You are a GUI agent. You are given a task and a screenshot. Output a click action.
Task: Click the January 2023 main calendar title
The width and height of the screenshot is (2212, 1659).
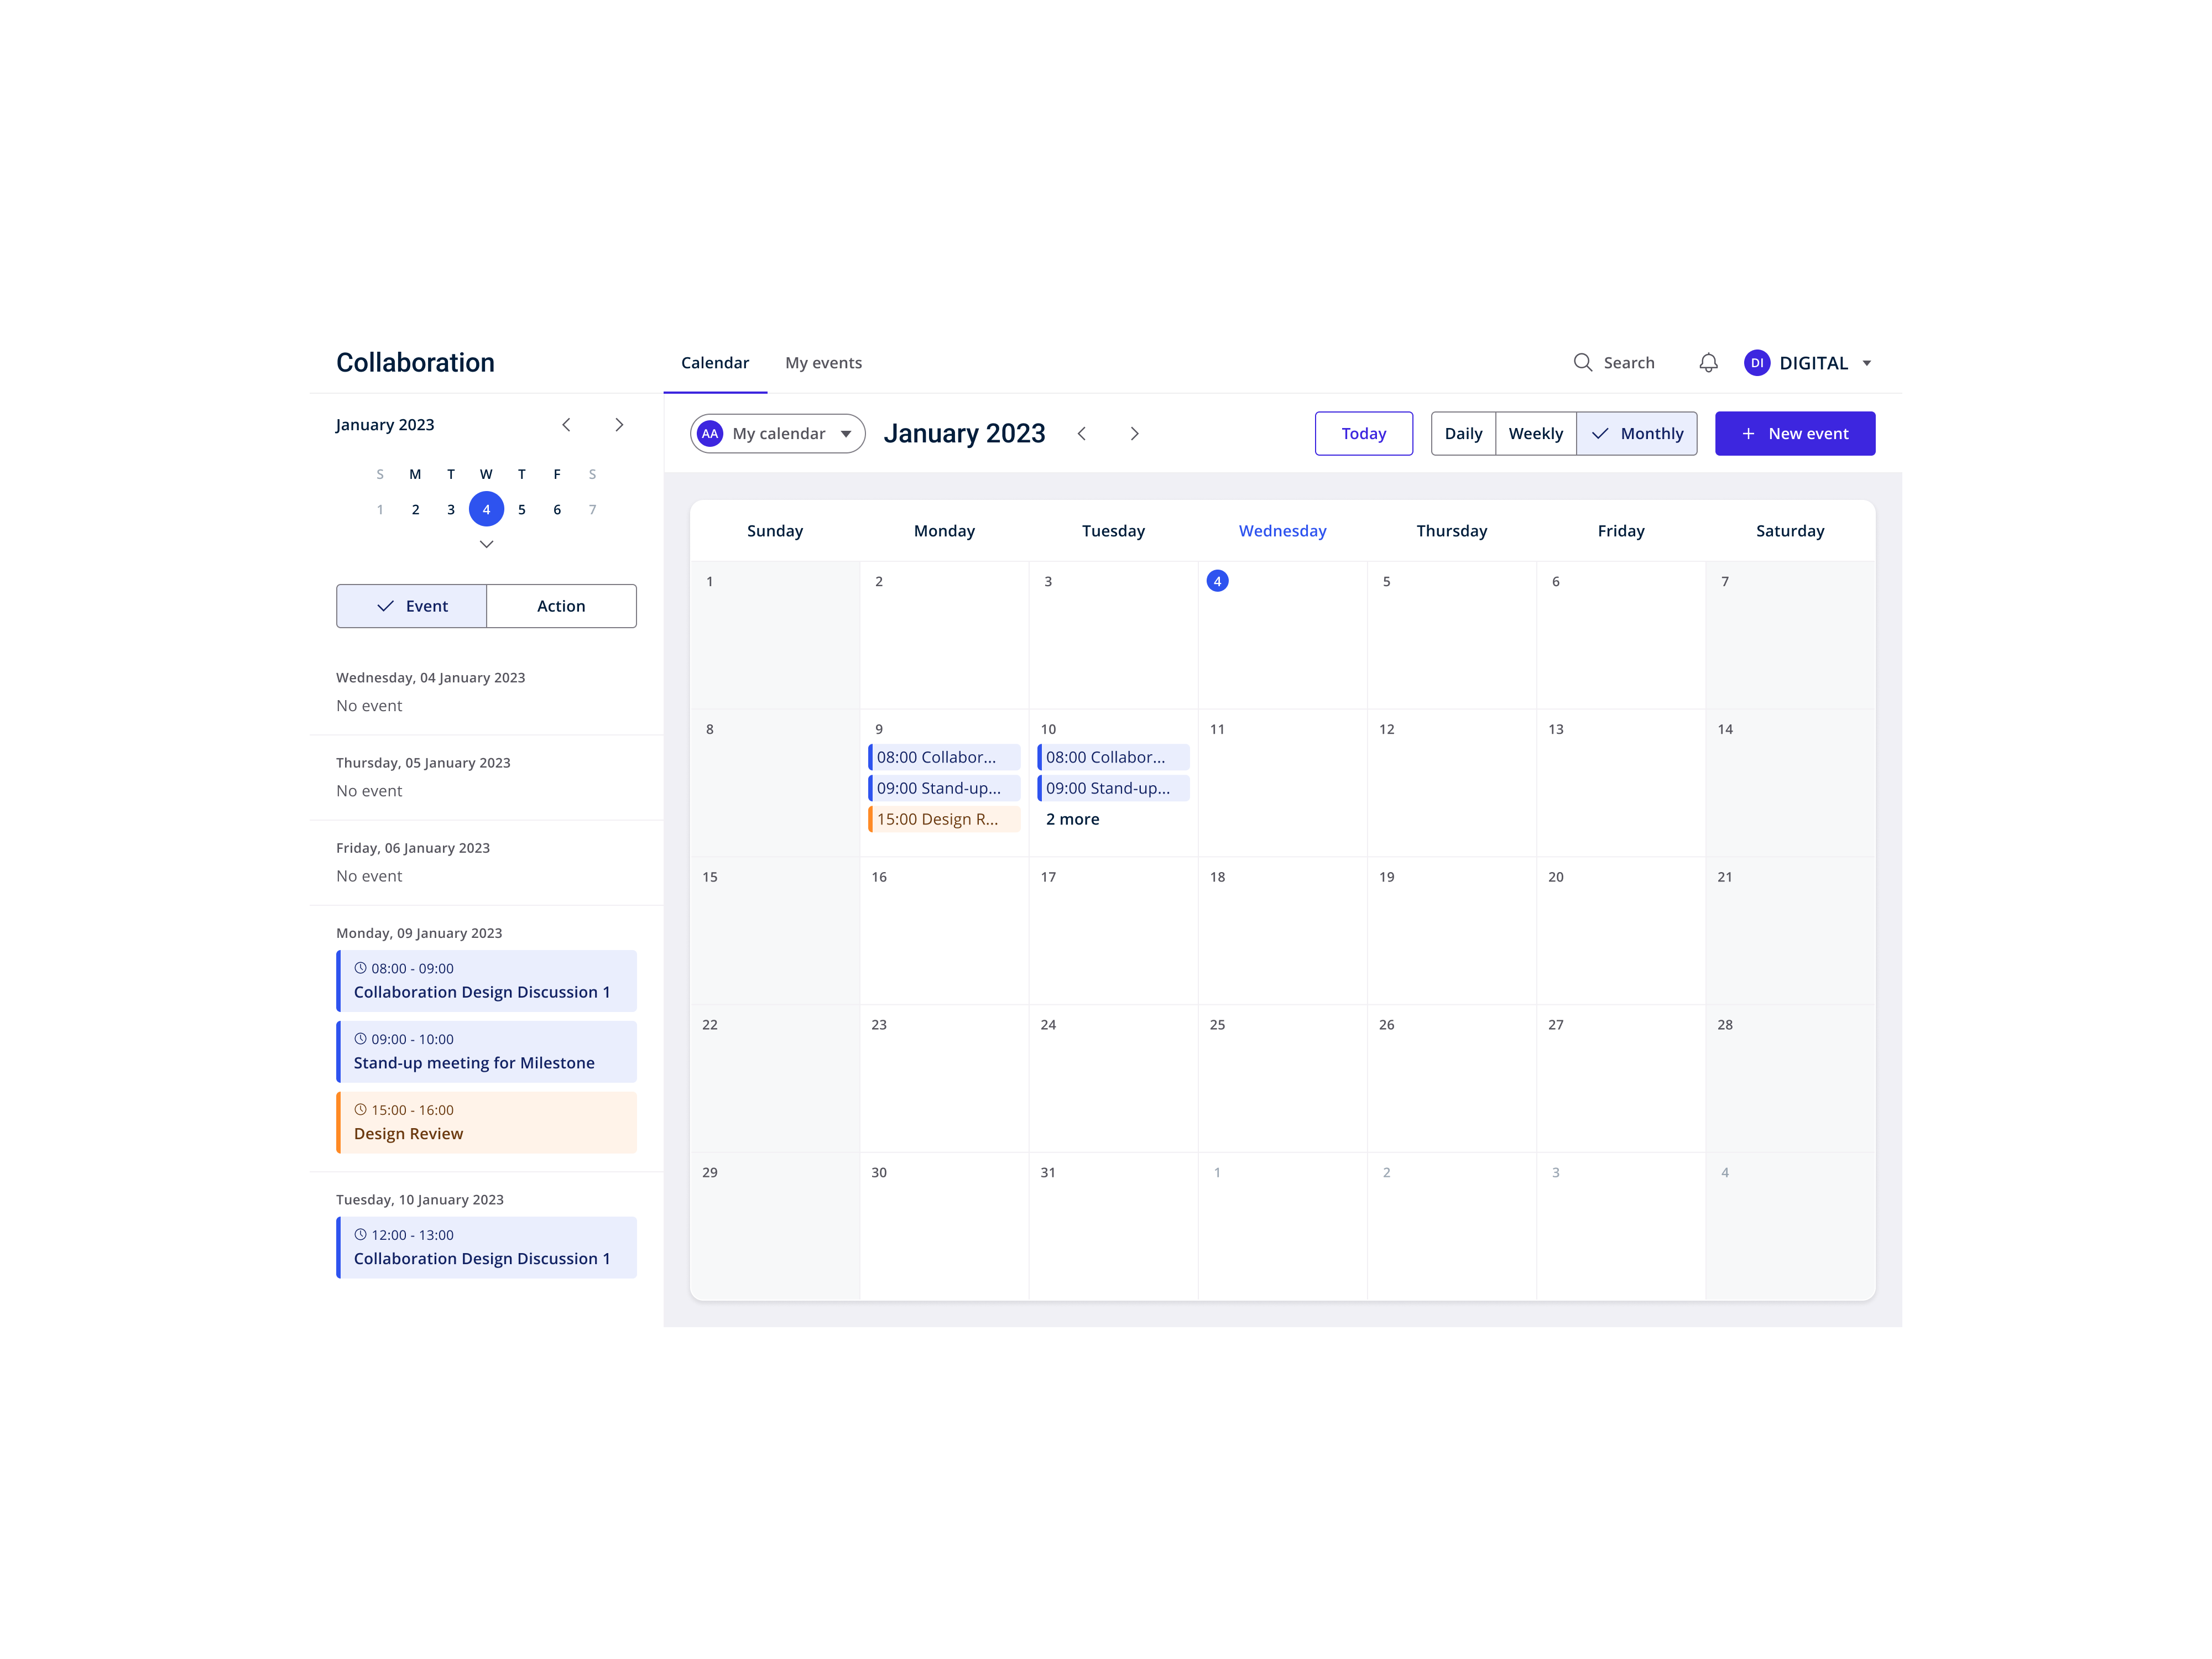pyautogui.click(x=964, y=433)
